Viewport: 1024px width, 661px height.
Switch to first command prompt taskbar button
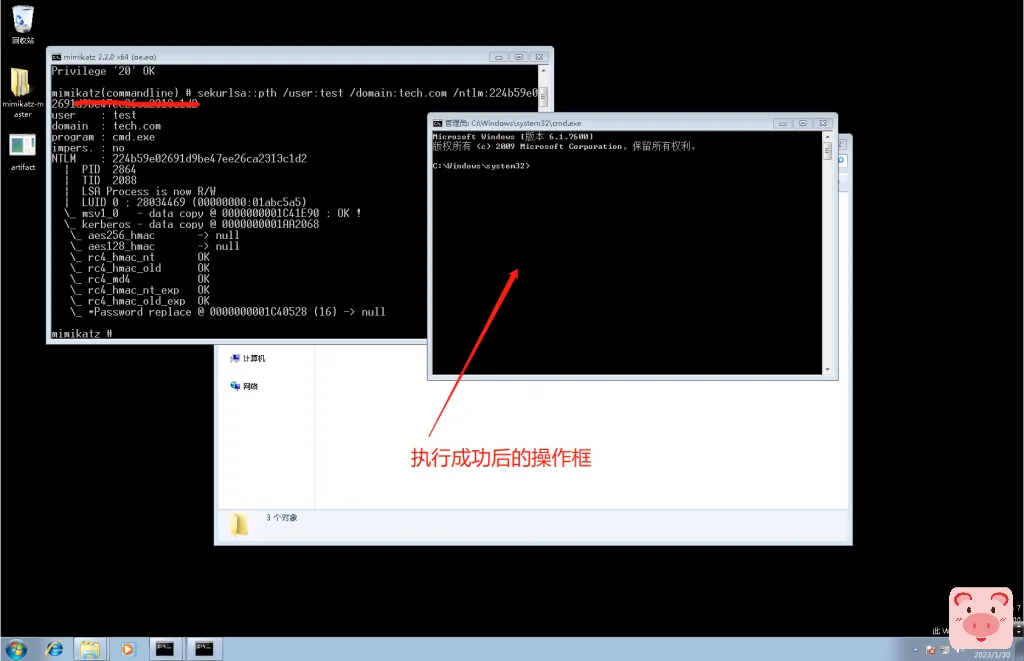point(165,649)
